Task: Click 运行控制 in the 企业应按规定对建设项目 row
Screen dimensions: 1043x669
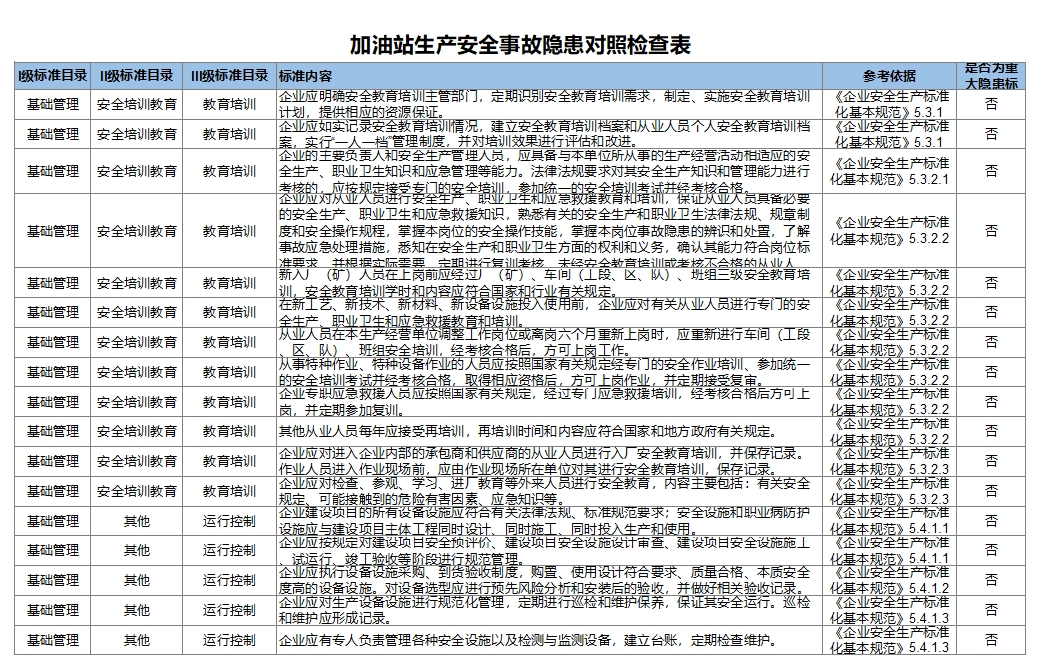Action: pyautogui.click(x=229, y=550)
